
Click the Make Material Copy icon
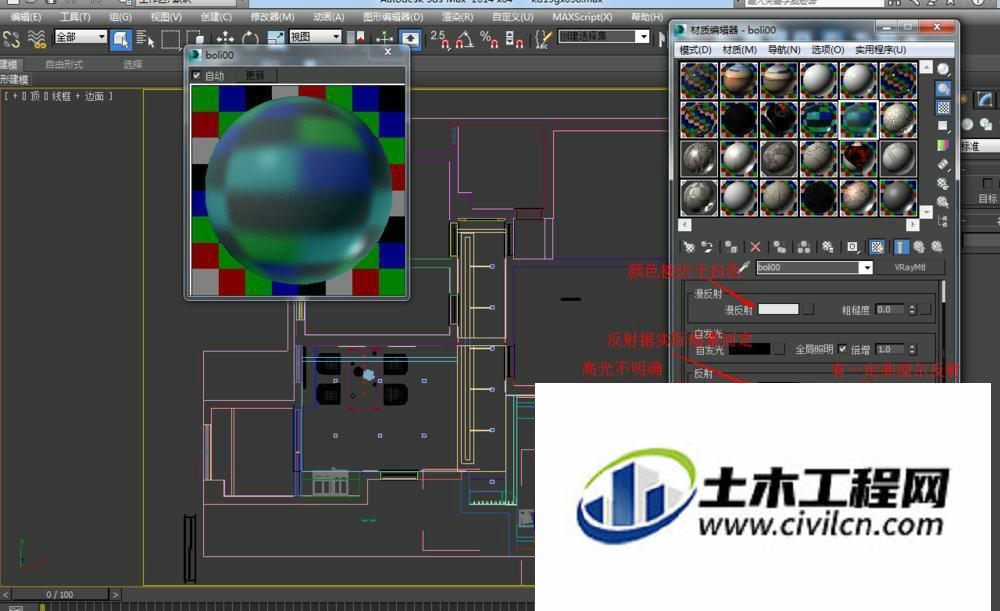coord(779,247)
